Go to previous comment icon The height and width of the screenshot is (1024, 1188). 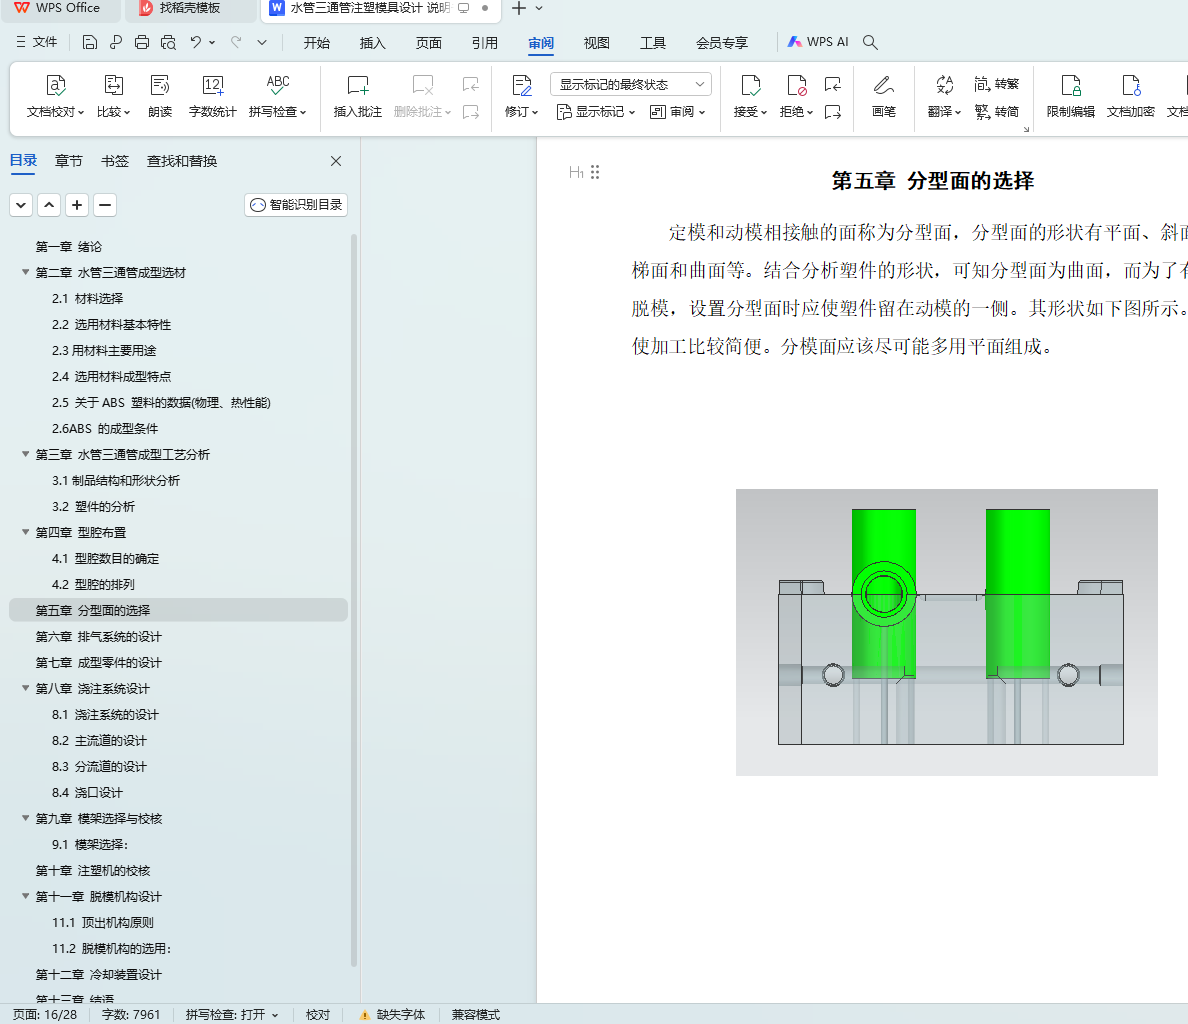point(471,84)
